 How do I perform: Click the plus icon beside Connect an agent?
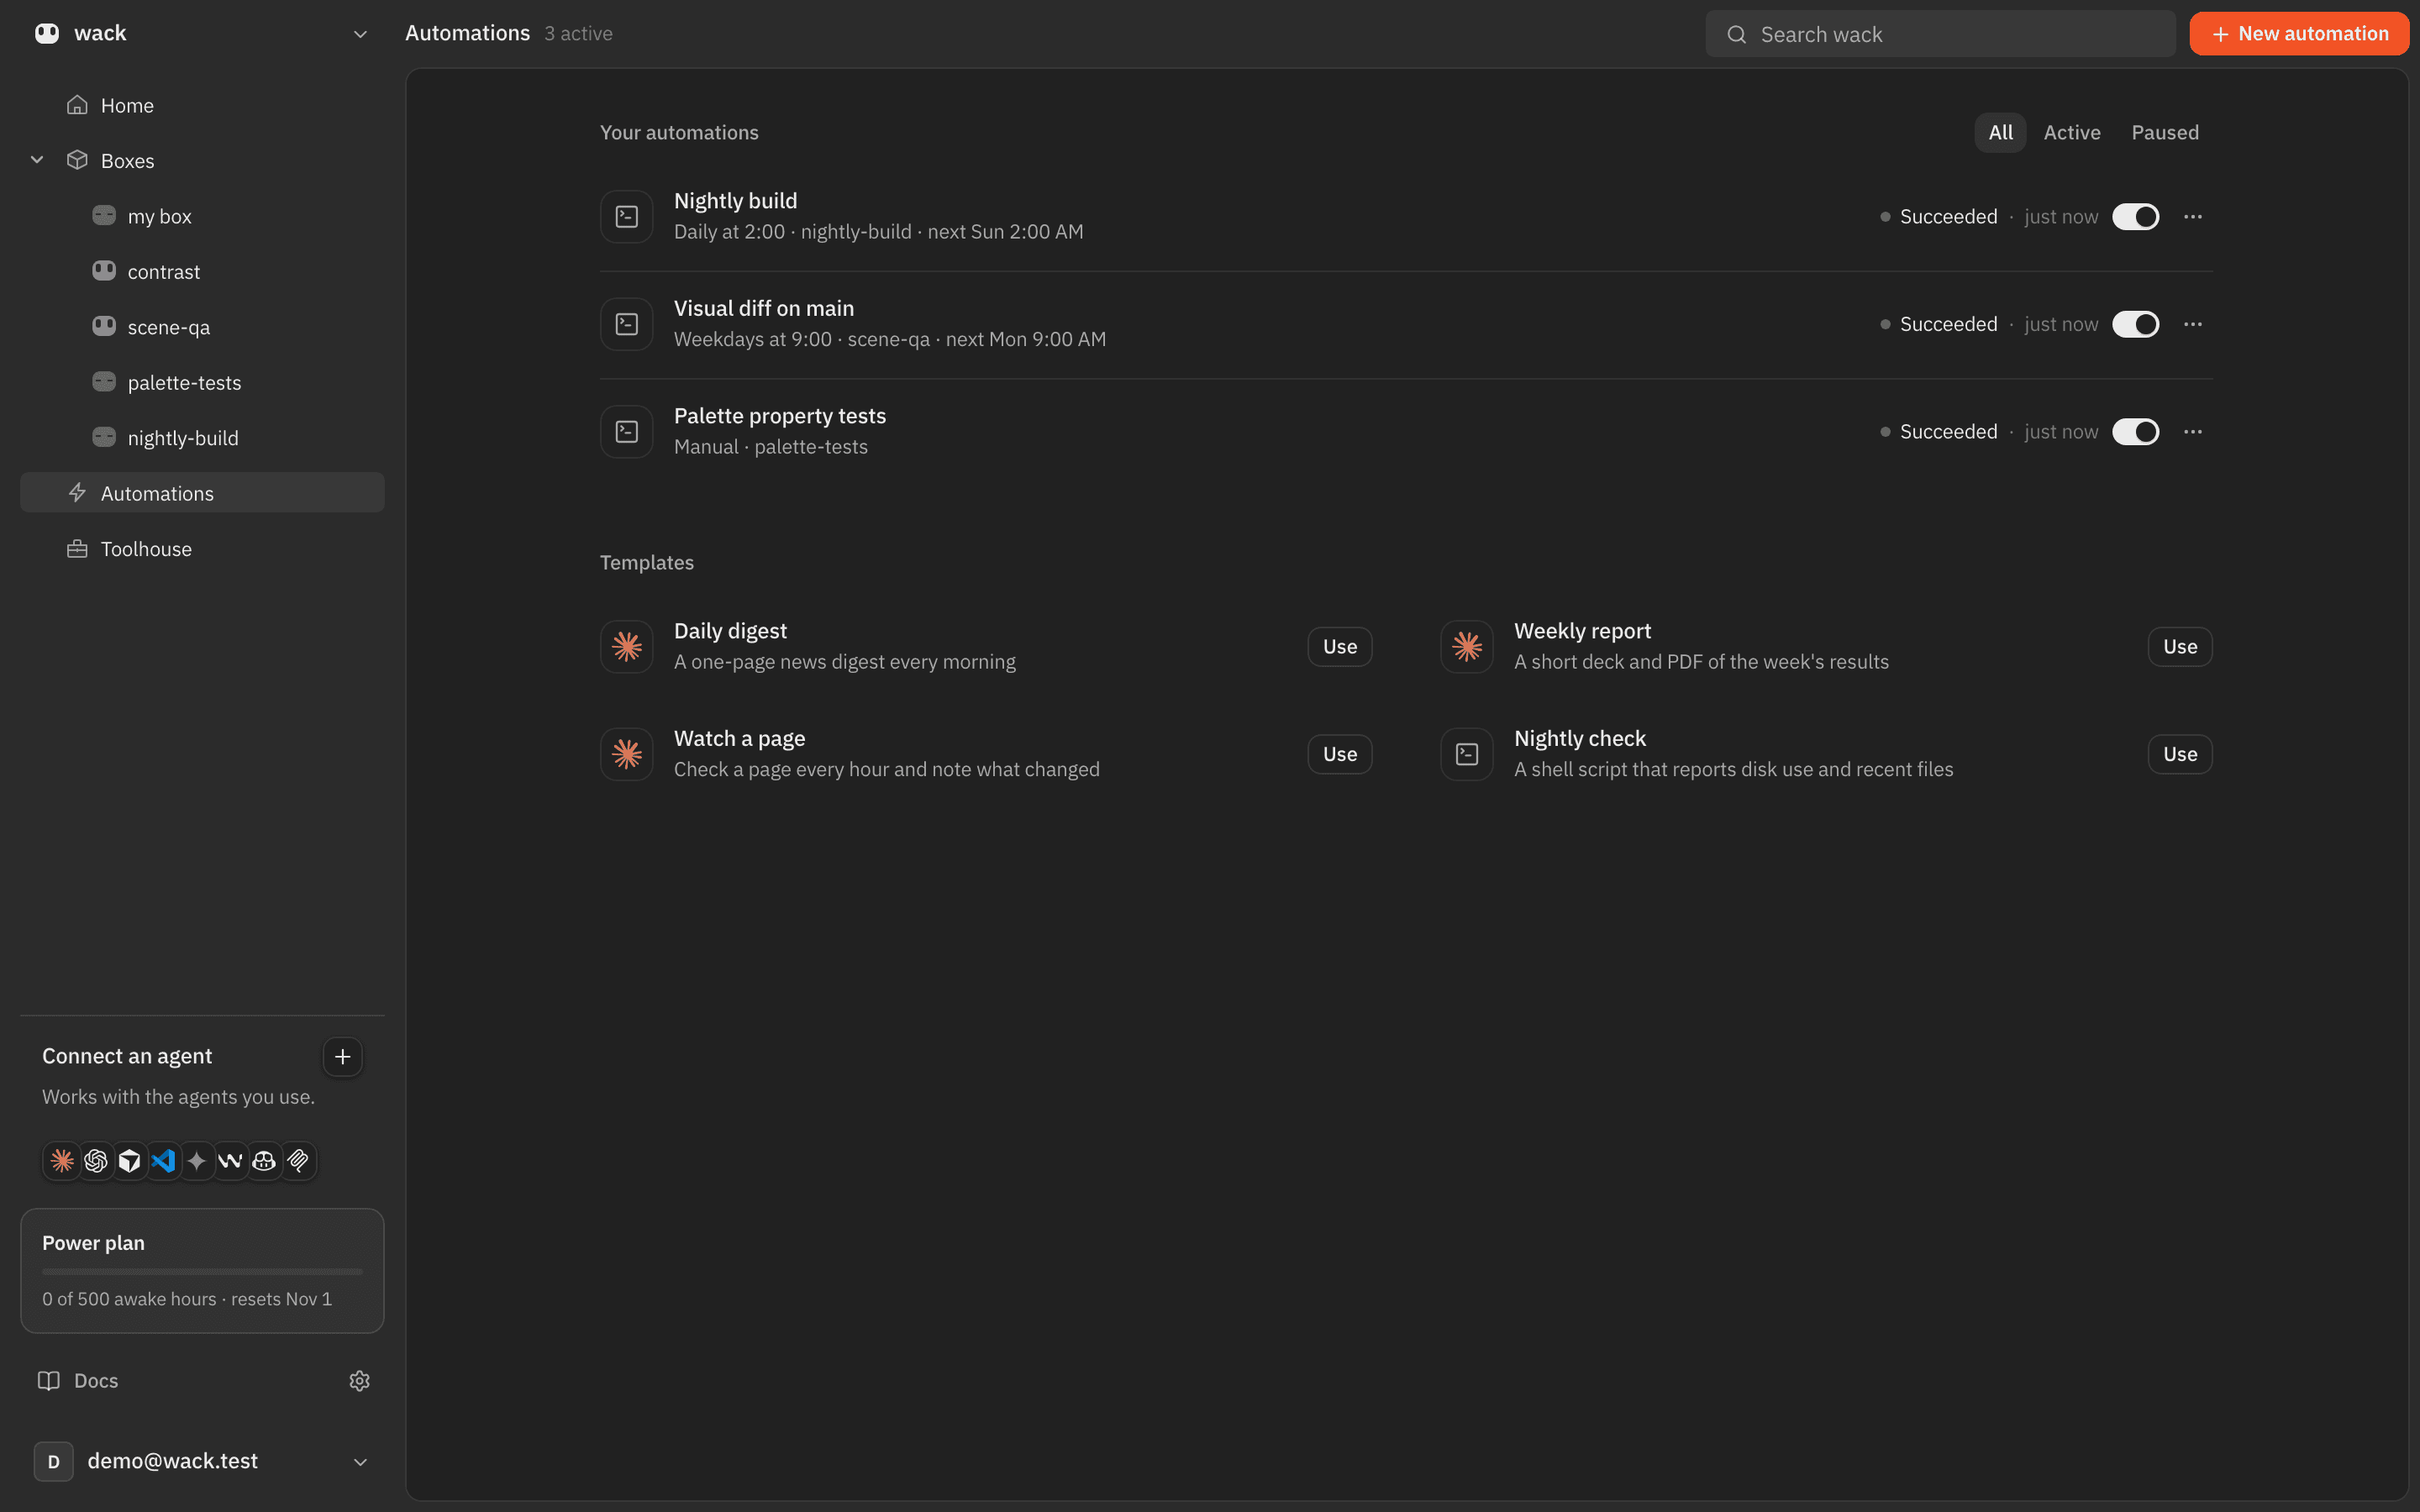(342, 1057)
